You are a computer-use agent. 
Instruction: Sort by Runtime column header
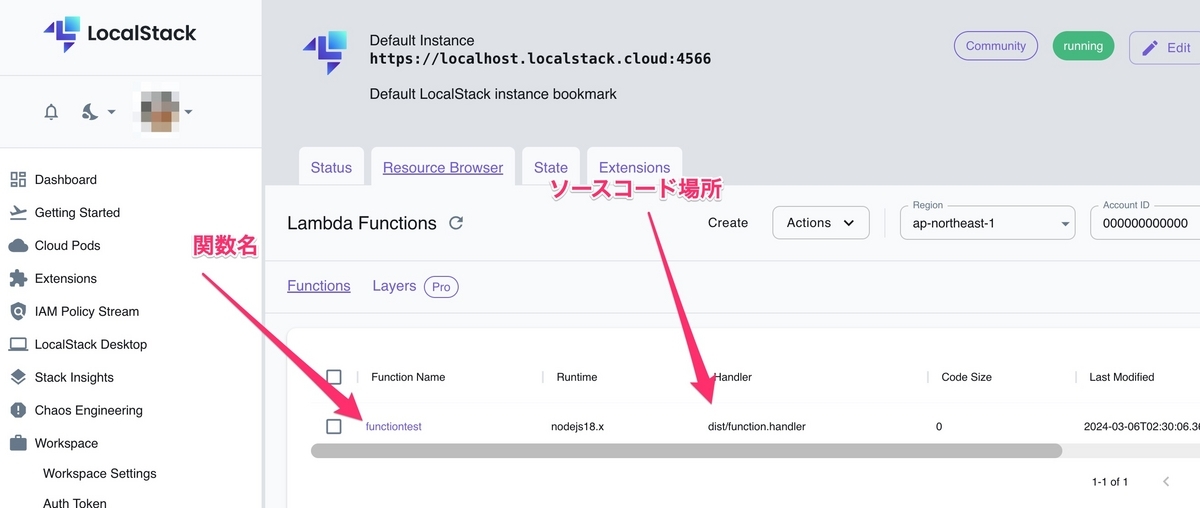(577, 377)
